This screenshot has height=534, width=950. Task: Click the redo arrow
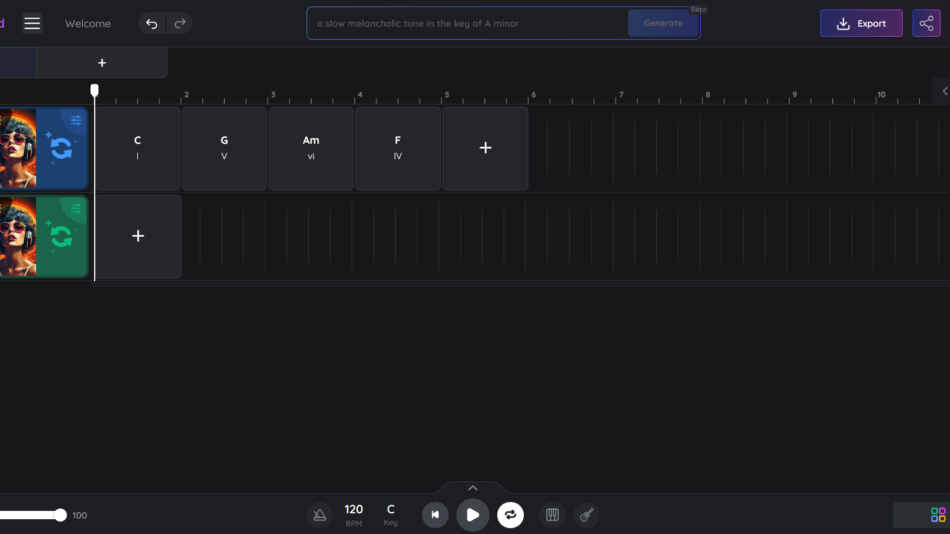tap(179, 23)
